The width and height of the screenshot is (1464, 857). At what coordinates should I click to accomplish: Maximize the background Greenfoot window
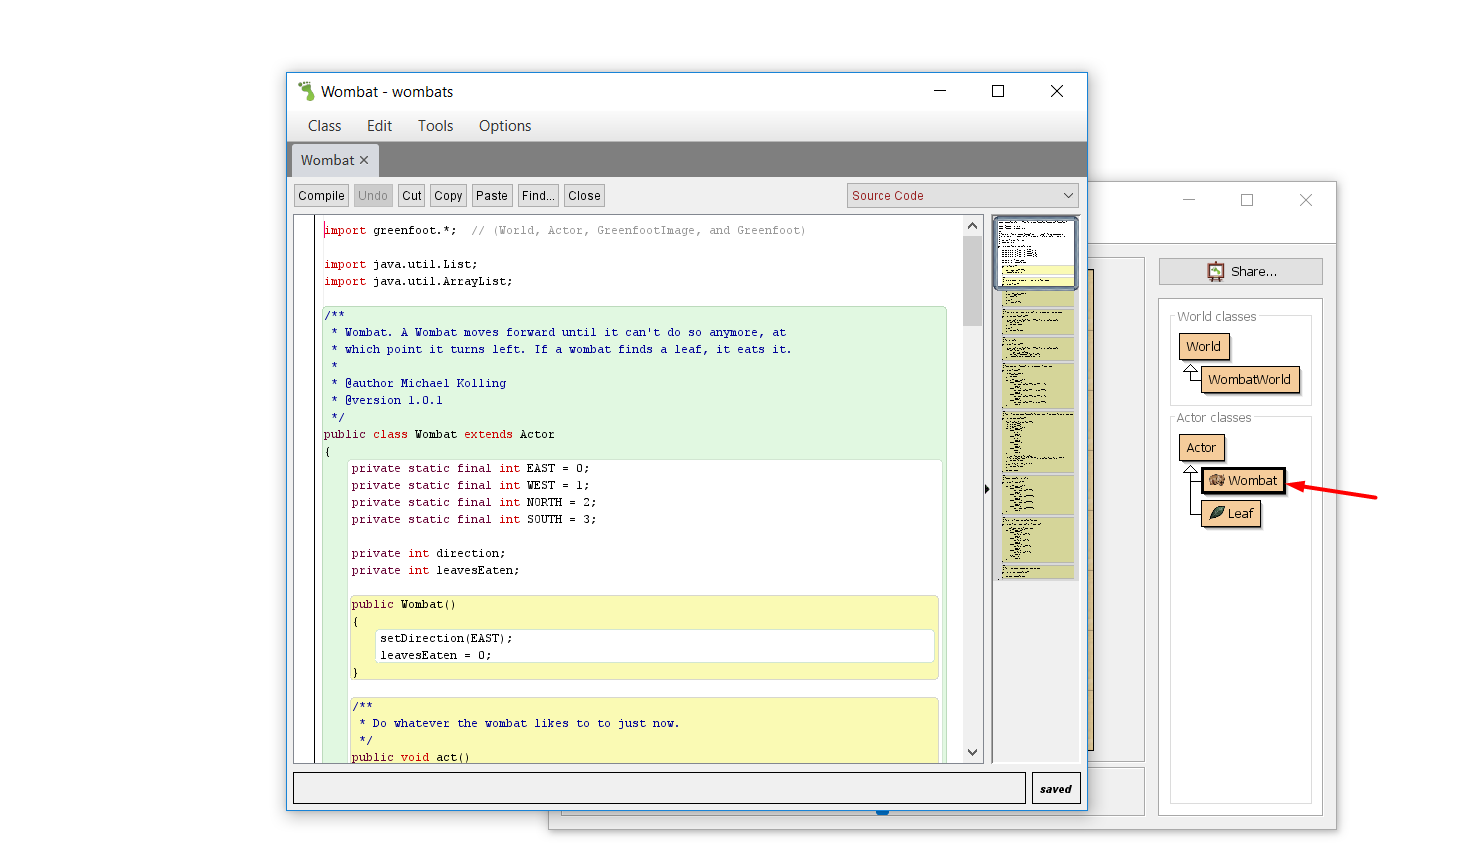[x=1247, y=200]
